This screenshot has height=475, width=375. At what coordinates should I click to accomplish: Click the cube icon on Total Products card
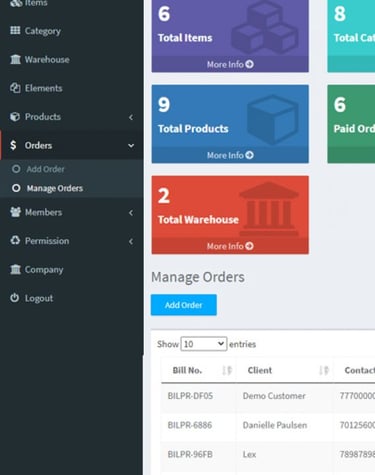[x=273, y=119]
